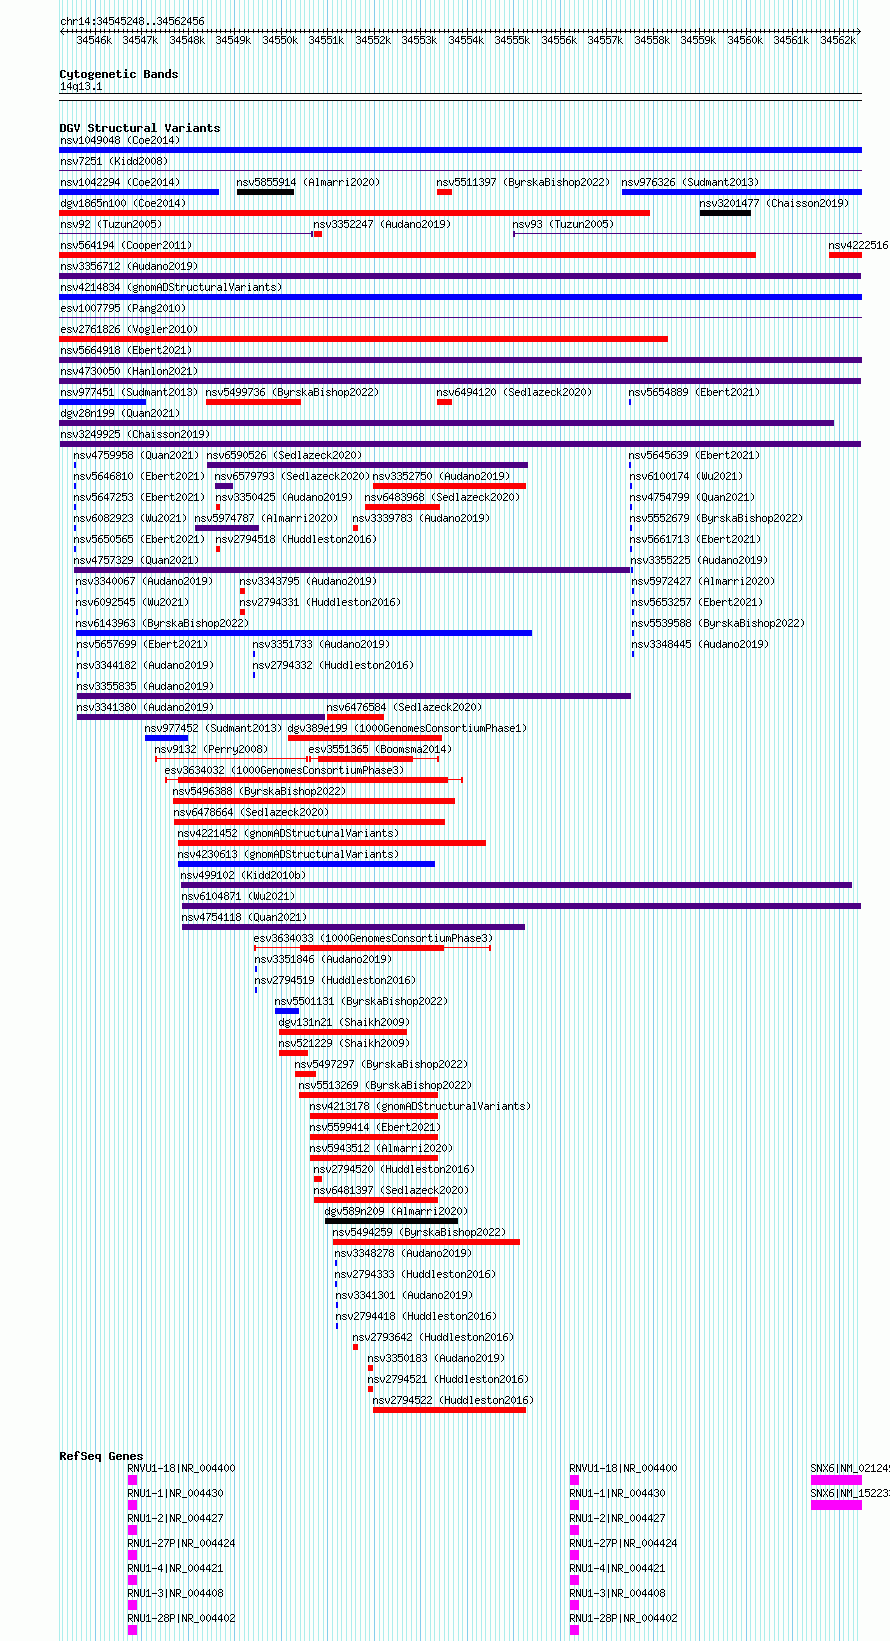The width and height of the screenshot is (890, 1641).
Task: Click the RefSeq Genes track title
Action: [101, 1456]
